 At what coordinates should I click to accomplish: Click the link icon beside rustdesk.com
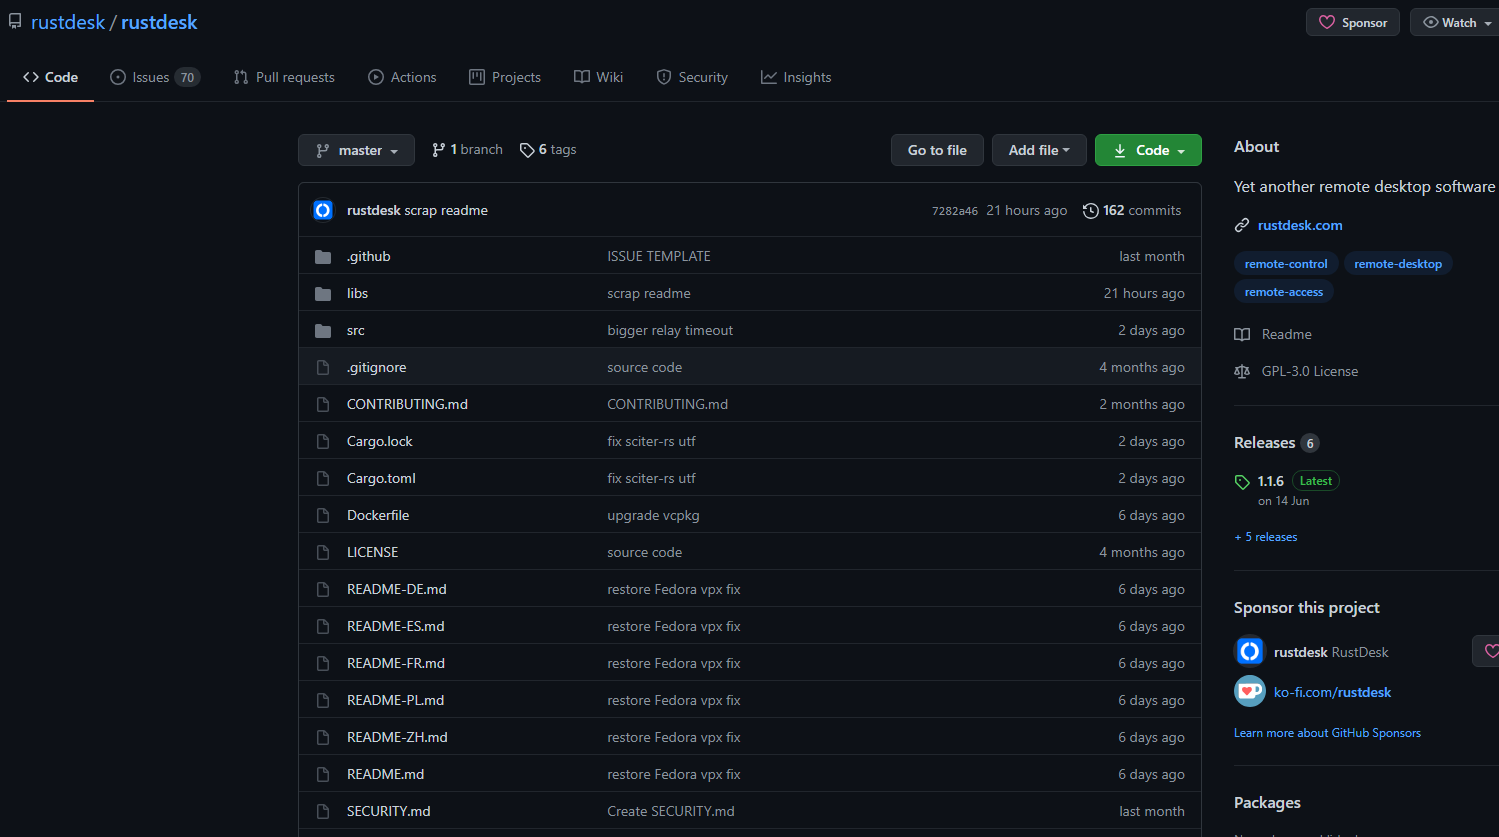[1242, 225]
